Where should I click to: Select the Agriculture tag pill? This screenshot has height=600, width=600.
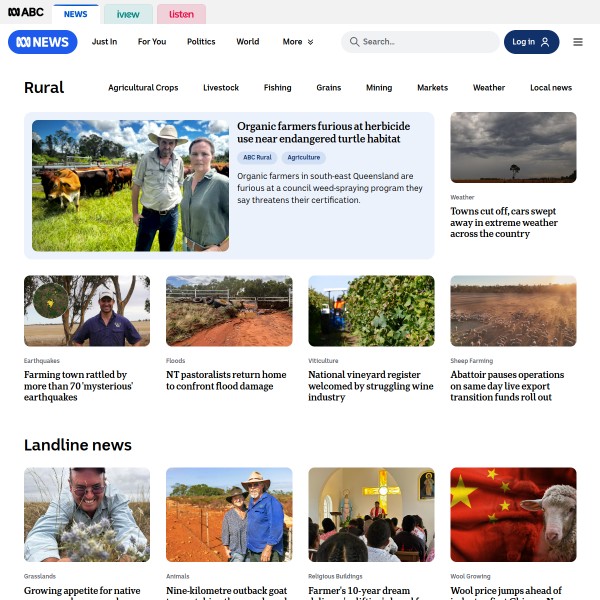(x=303, y=157)
